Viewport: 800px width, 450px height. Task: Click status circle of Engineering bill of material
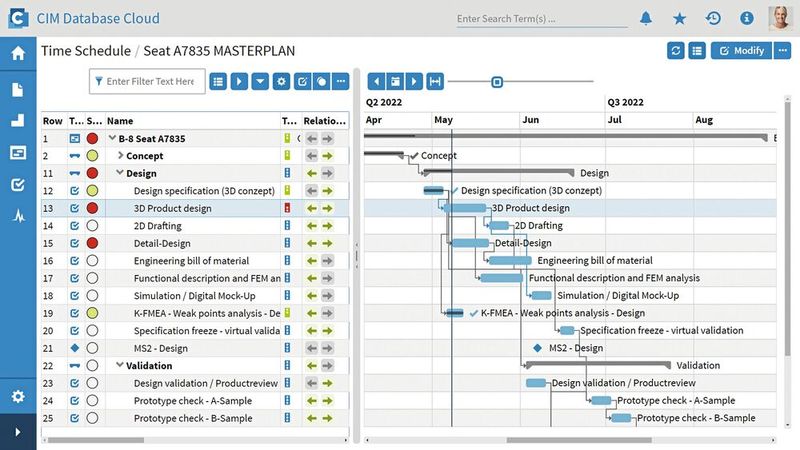coord(92,261)
